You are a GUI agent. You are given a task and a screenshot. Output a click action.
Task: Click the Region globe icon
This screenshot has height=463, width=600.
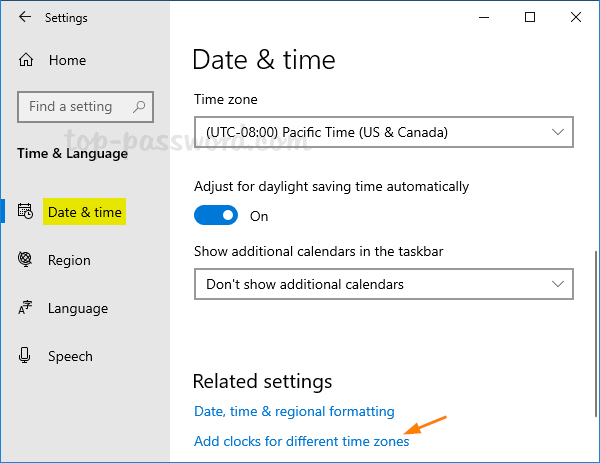point(27,260)
